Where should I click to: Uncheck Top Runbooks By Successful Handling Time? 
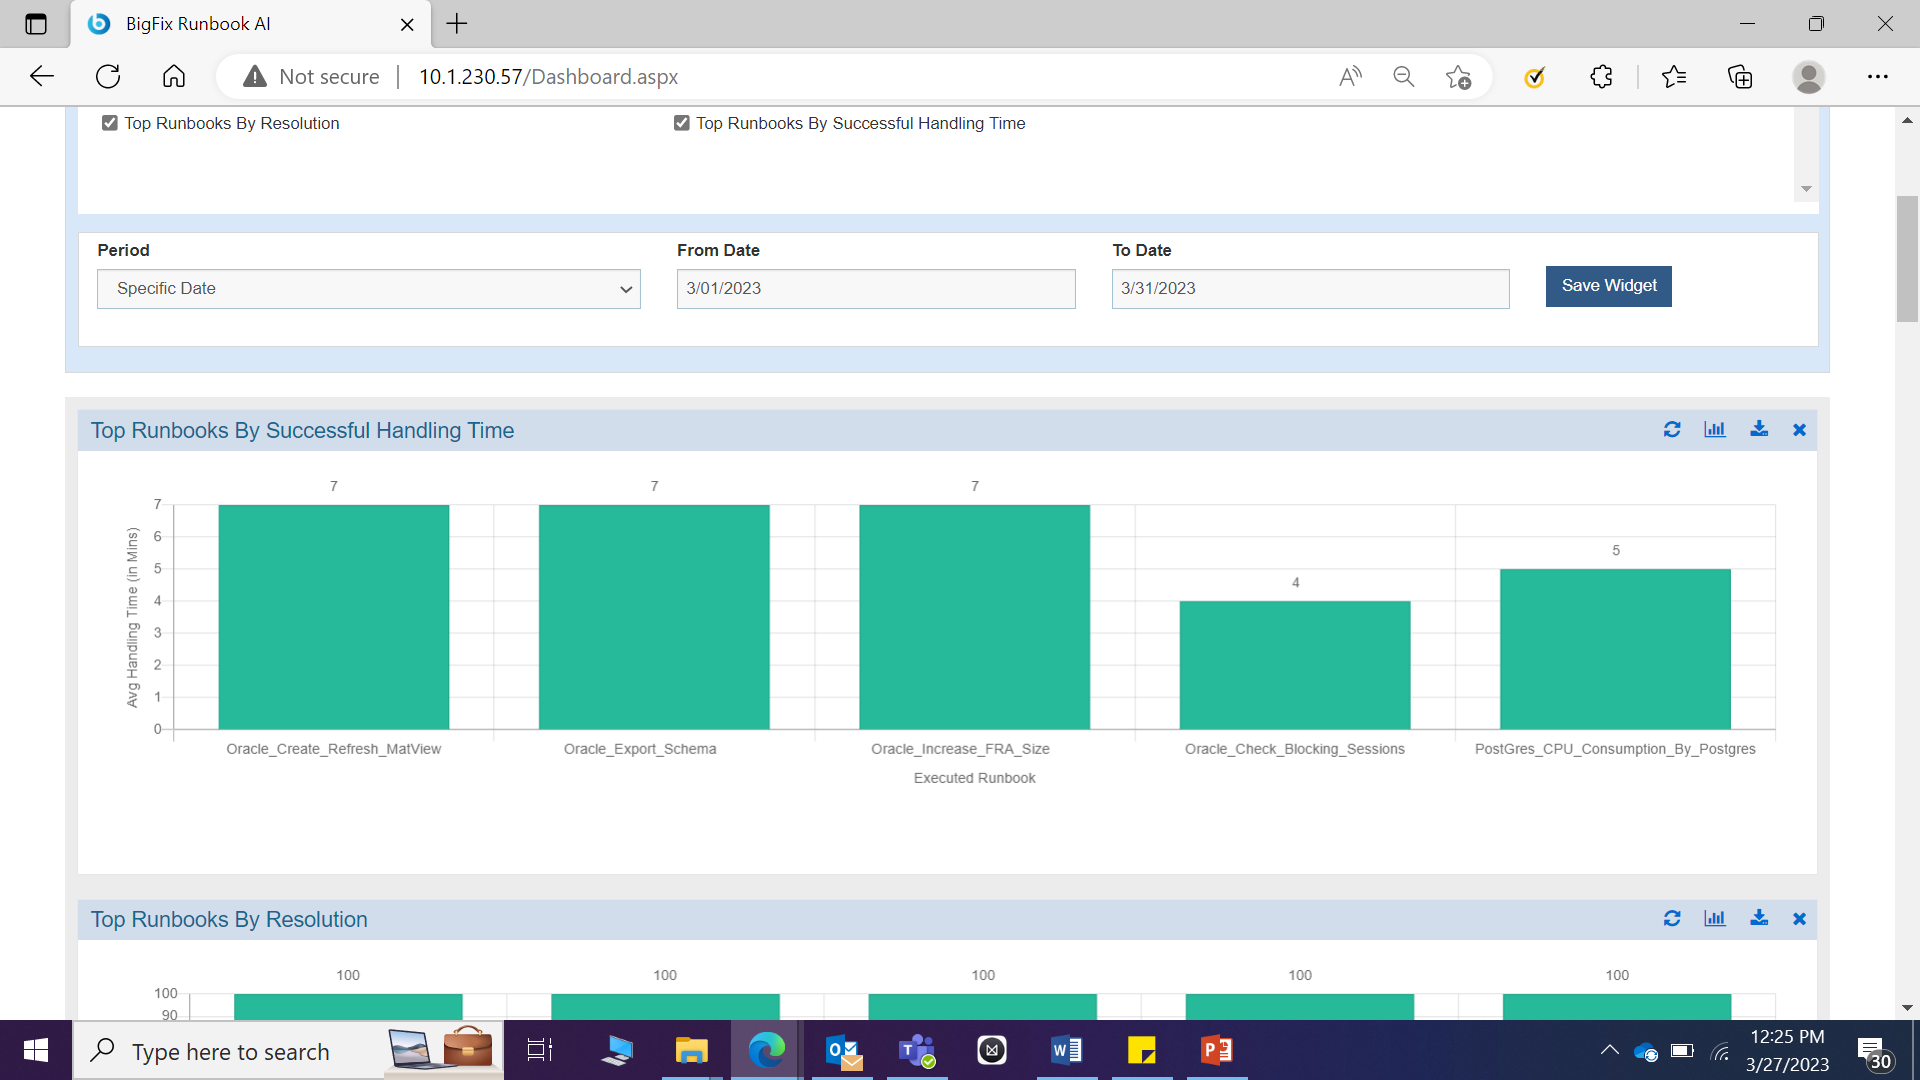682,123
